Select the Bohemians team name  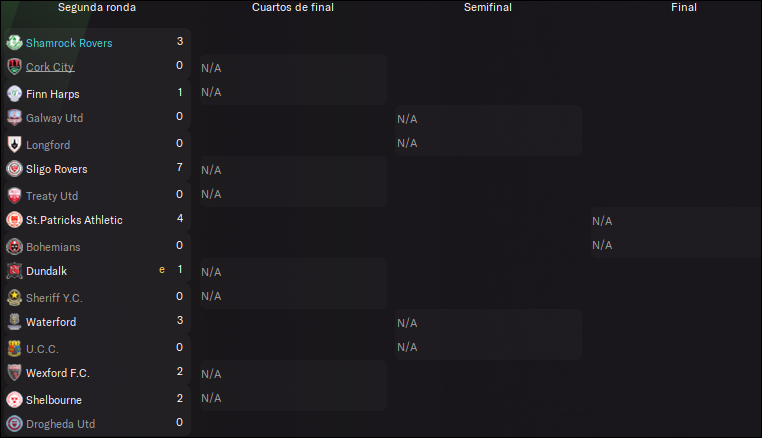point(53,247)
